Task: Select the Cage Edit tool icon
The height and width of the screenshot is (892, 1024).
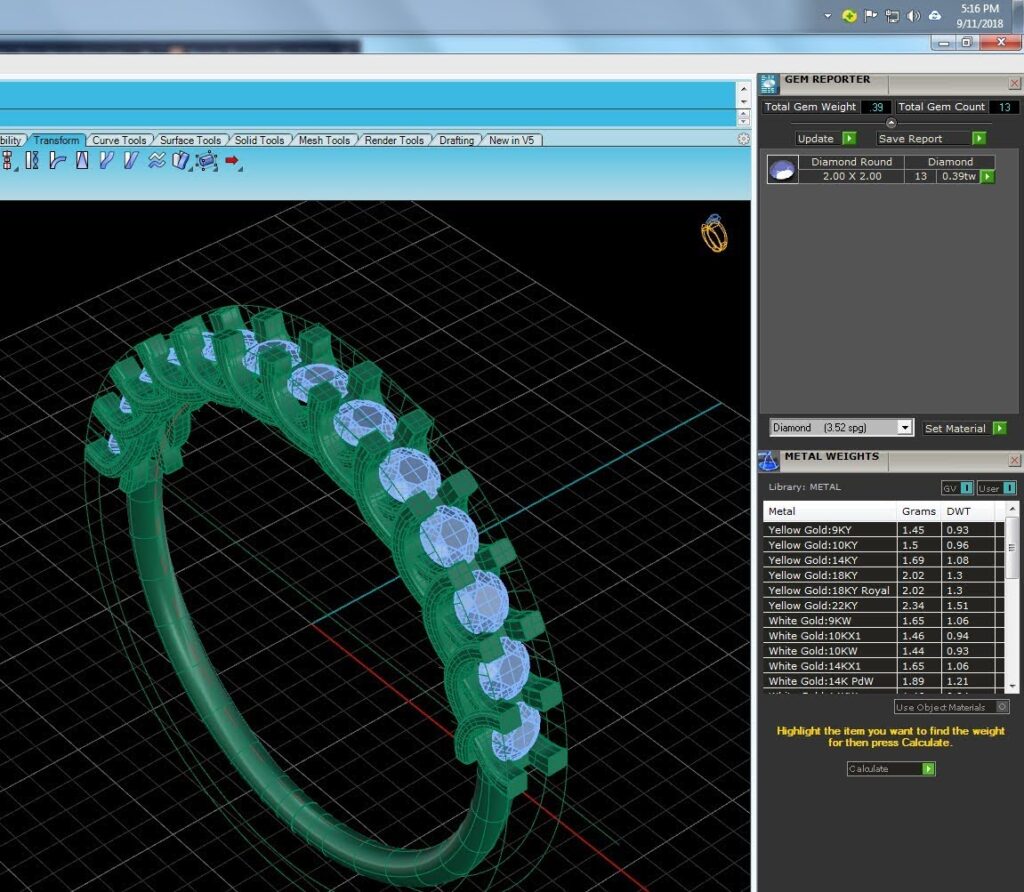Action: pos(206,161)
